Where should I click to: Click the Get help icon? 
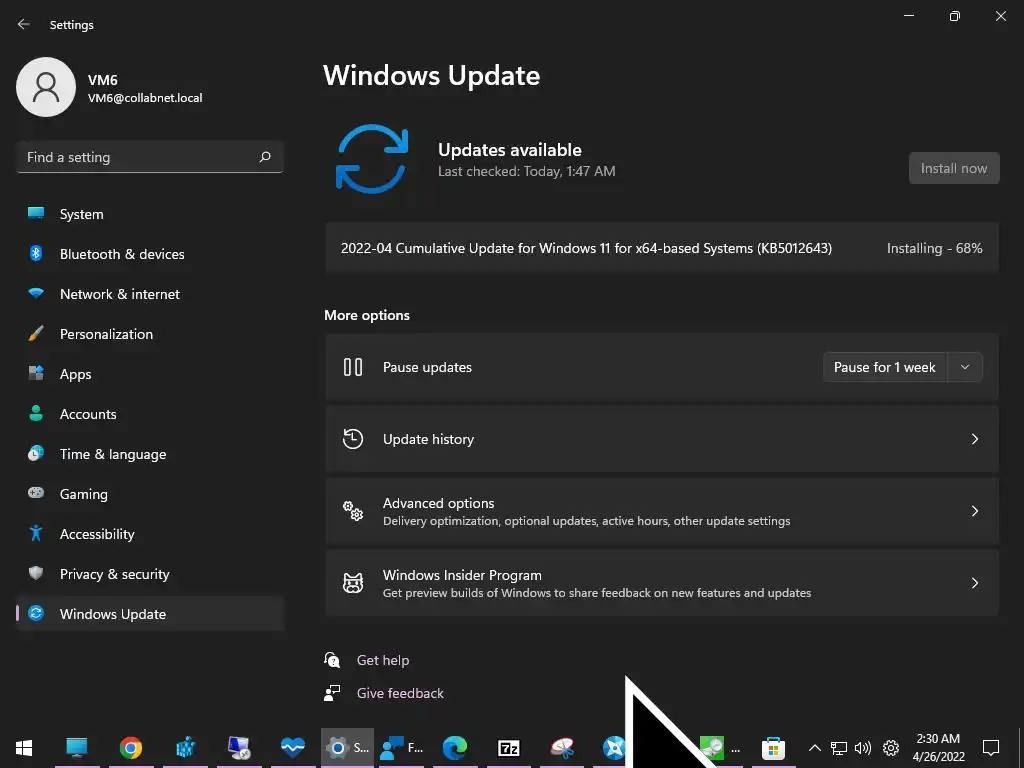point(332,660)
